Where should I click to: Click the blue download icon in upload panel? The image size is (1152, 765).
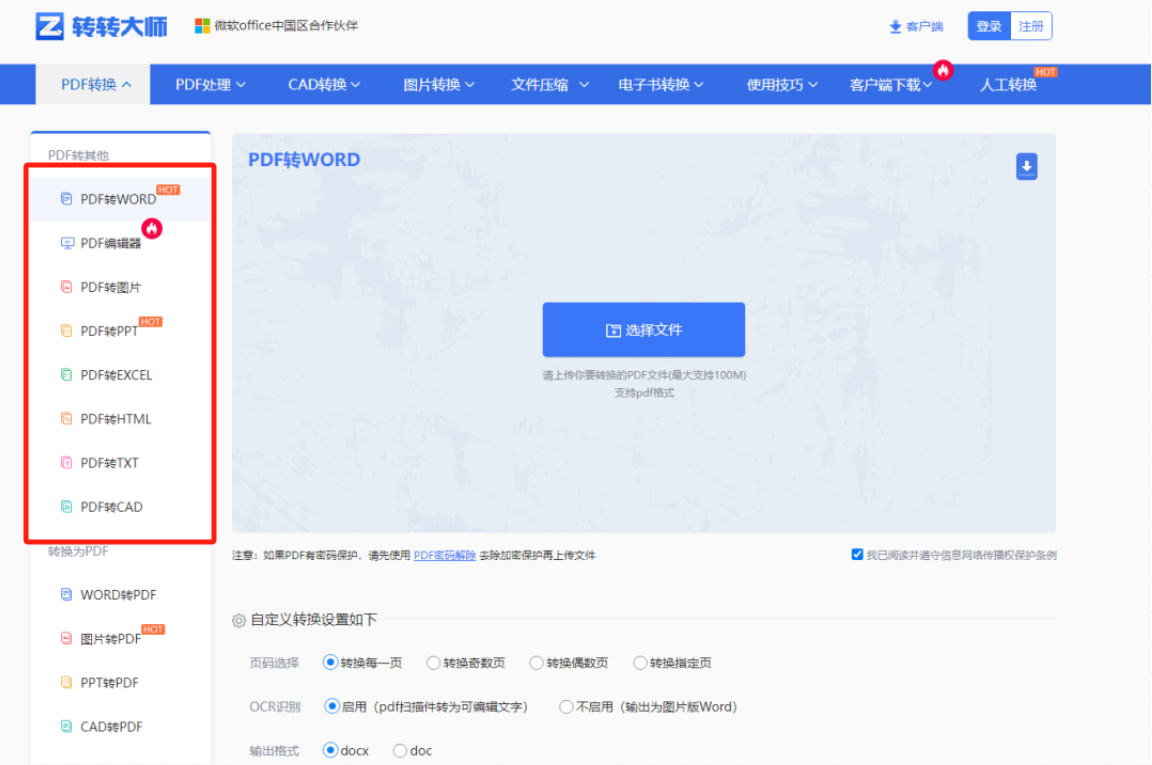tap(1026, 167)
